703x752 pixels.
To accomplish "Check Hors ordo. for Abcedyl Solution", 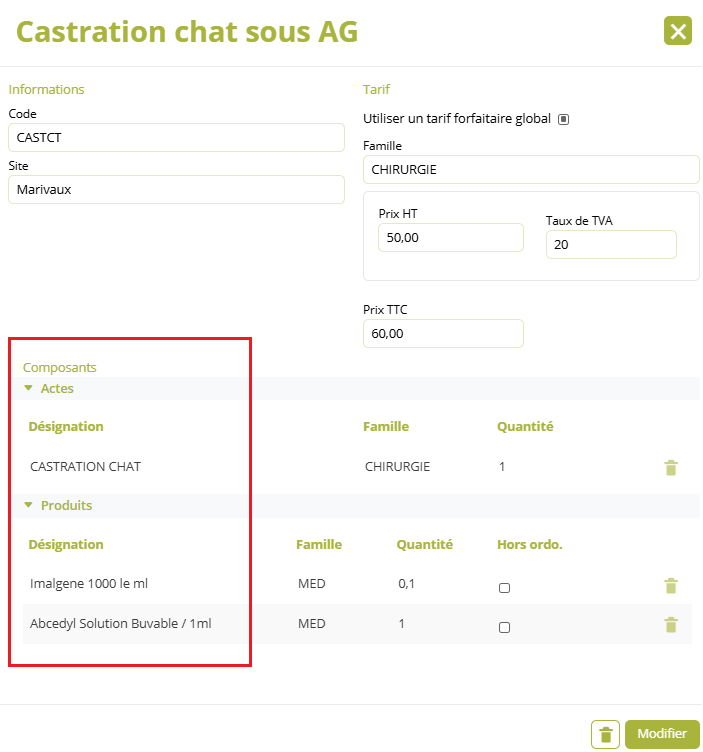I will click(x=504, y=627).
